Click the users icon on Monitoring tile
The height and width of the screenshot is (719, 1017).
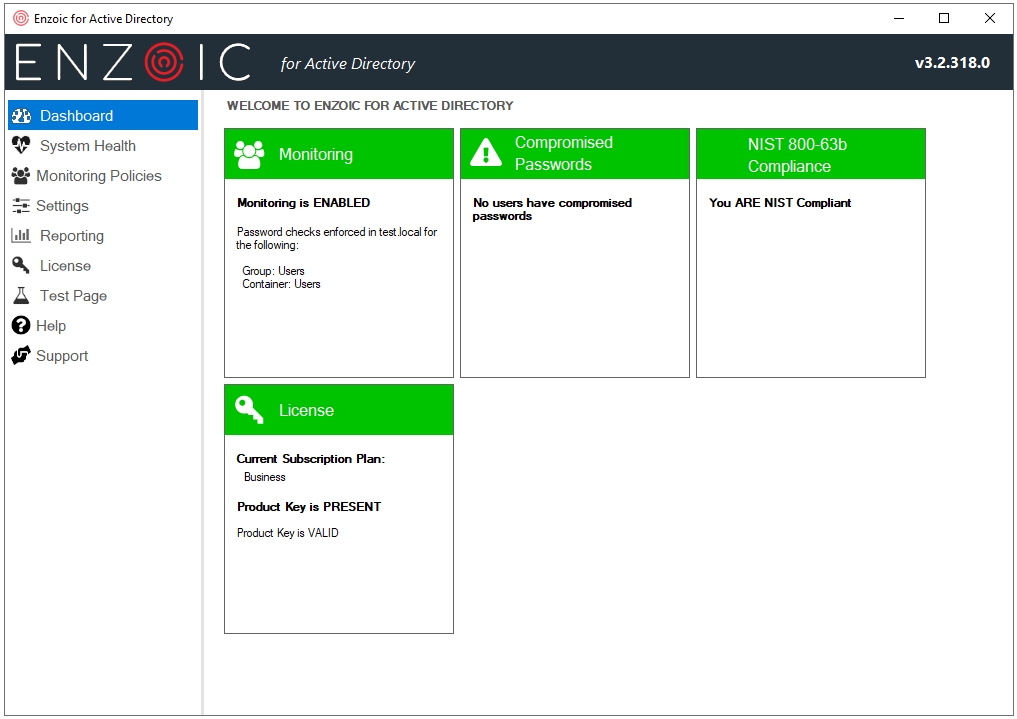tap(249, 154)
